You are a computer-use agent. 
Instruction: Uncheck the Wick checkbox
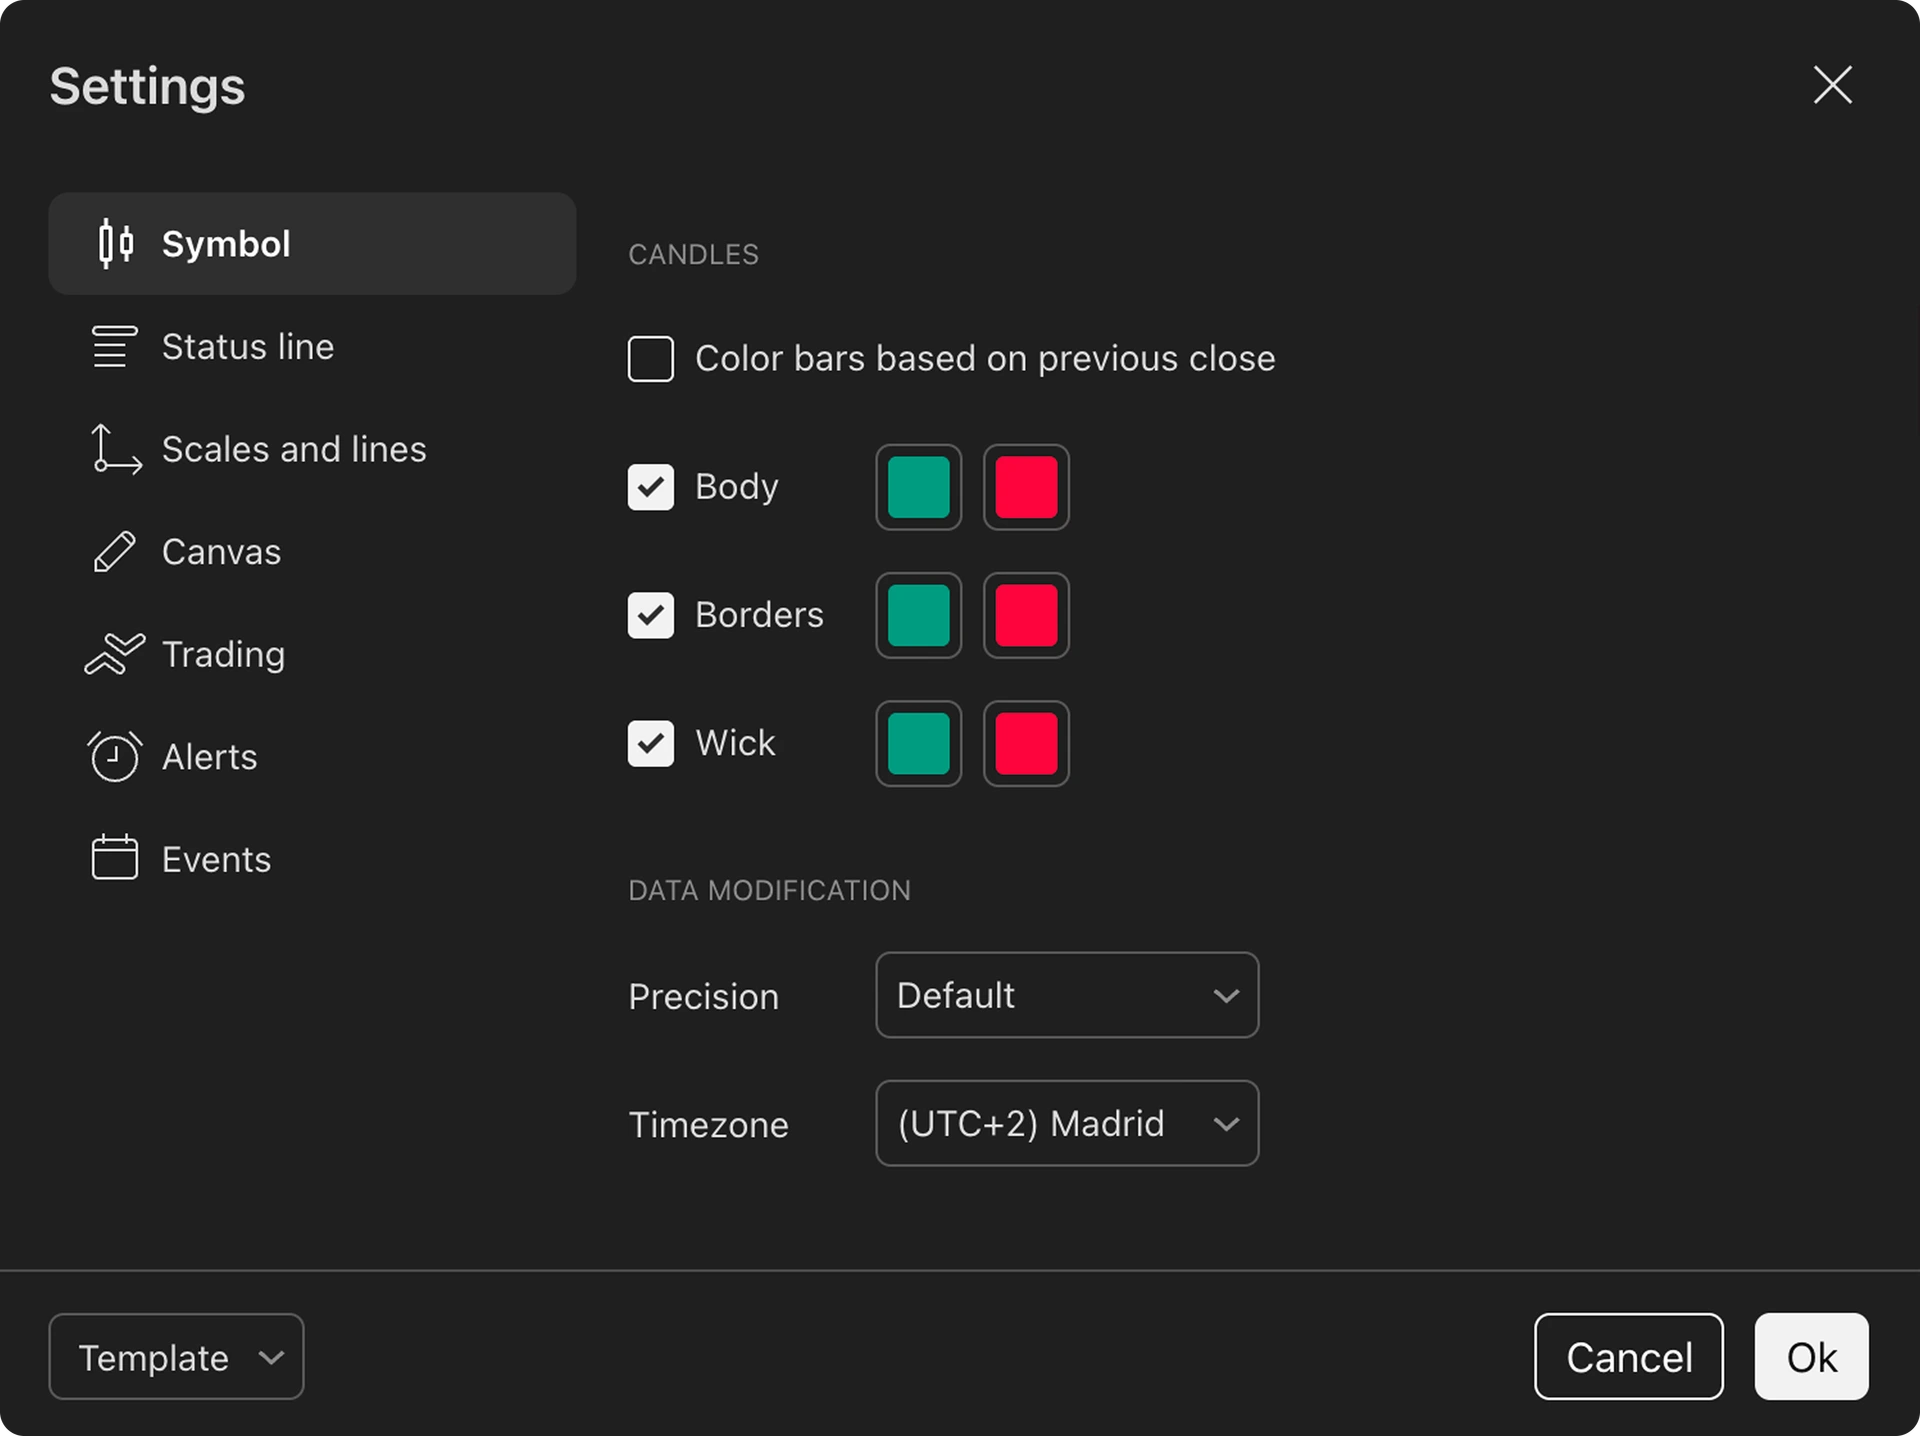pyautogui.click(x=650, y=743)
